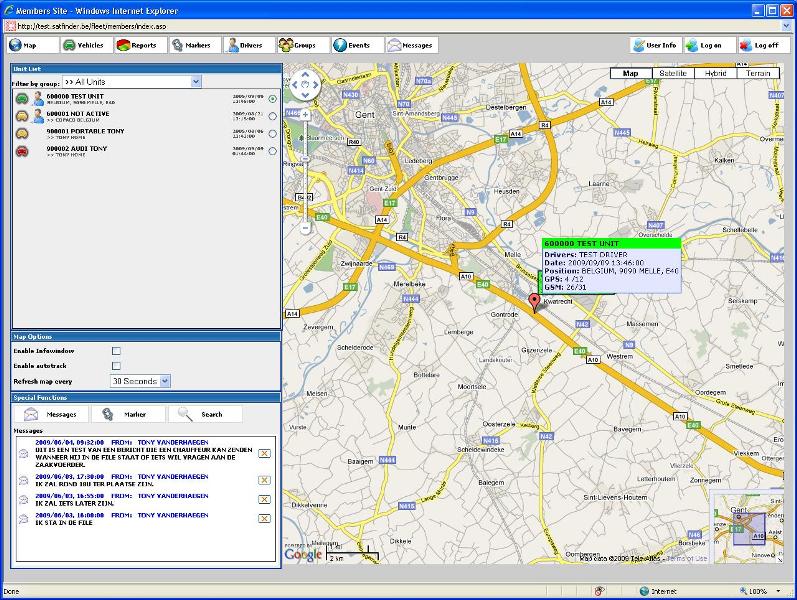
Task: Delete the 09:32:00 message with X icon
Action: (x=264, y=453)
